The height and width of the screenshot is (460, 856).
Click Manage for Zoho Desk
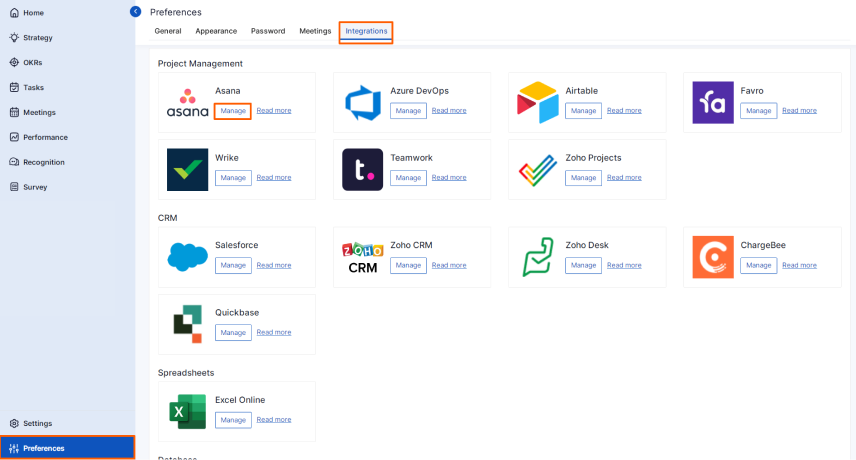584,265
